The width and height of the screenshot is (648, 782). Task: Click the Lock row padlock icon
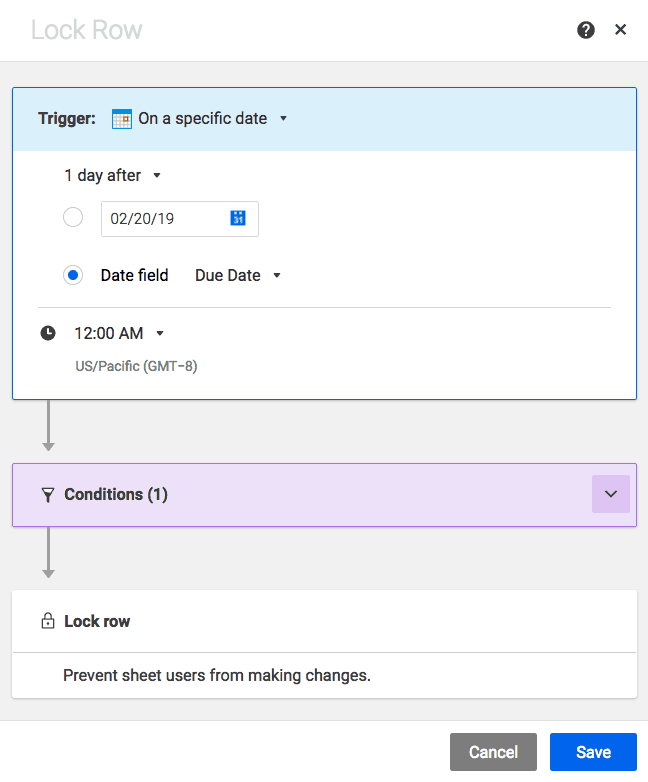(47, 621)
